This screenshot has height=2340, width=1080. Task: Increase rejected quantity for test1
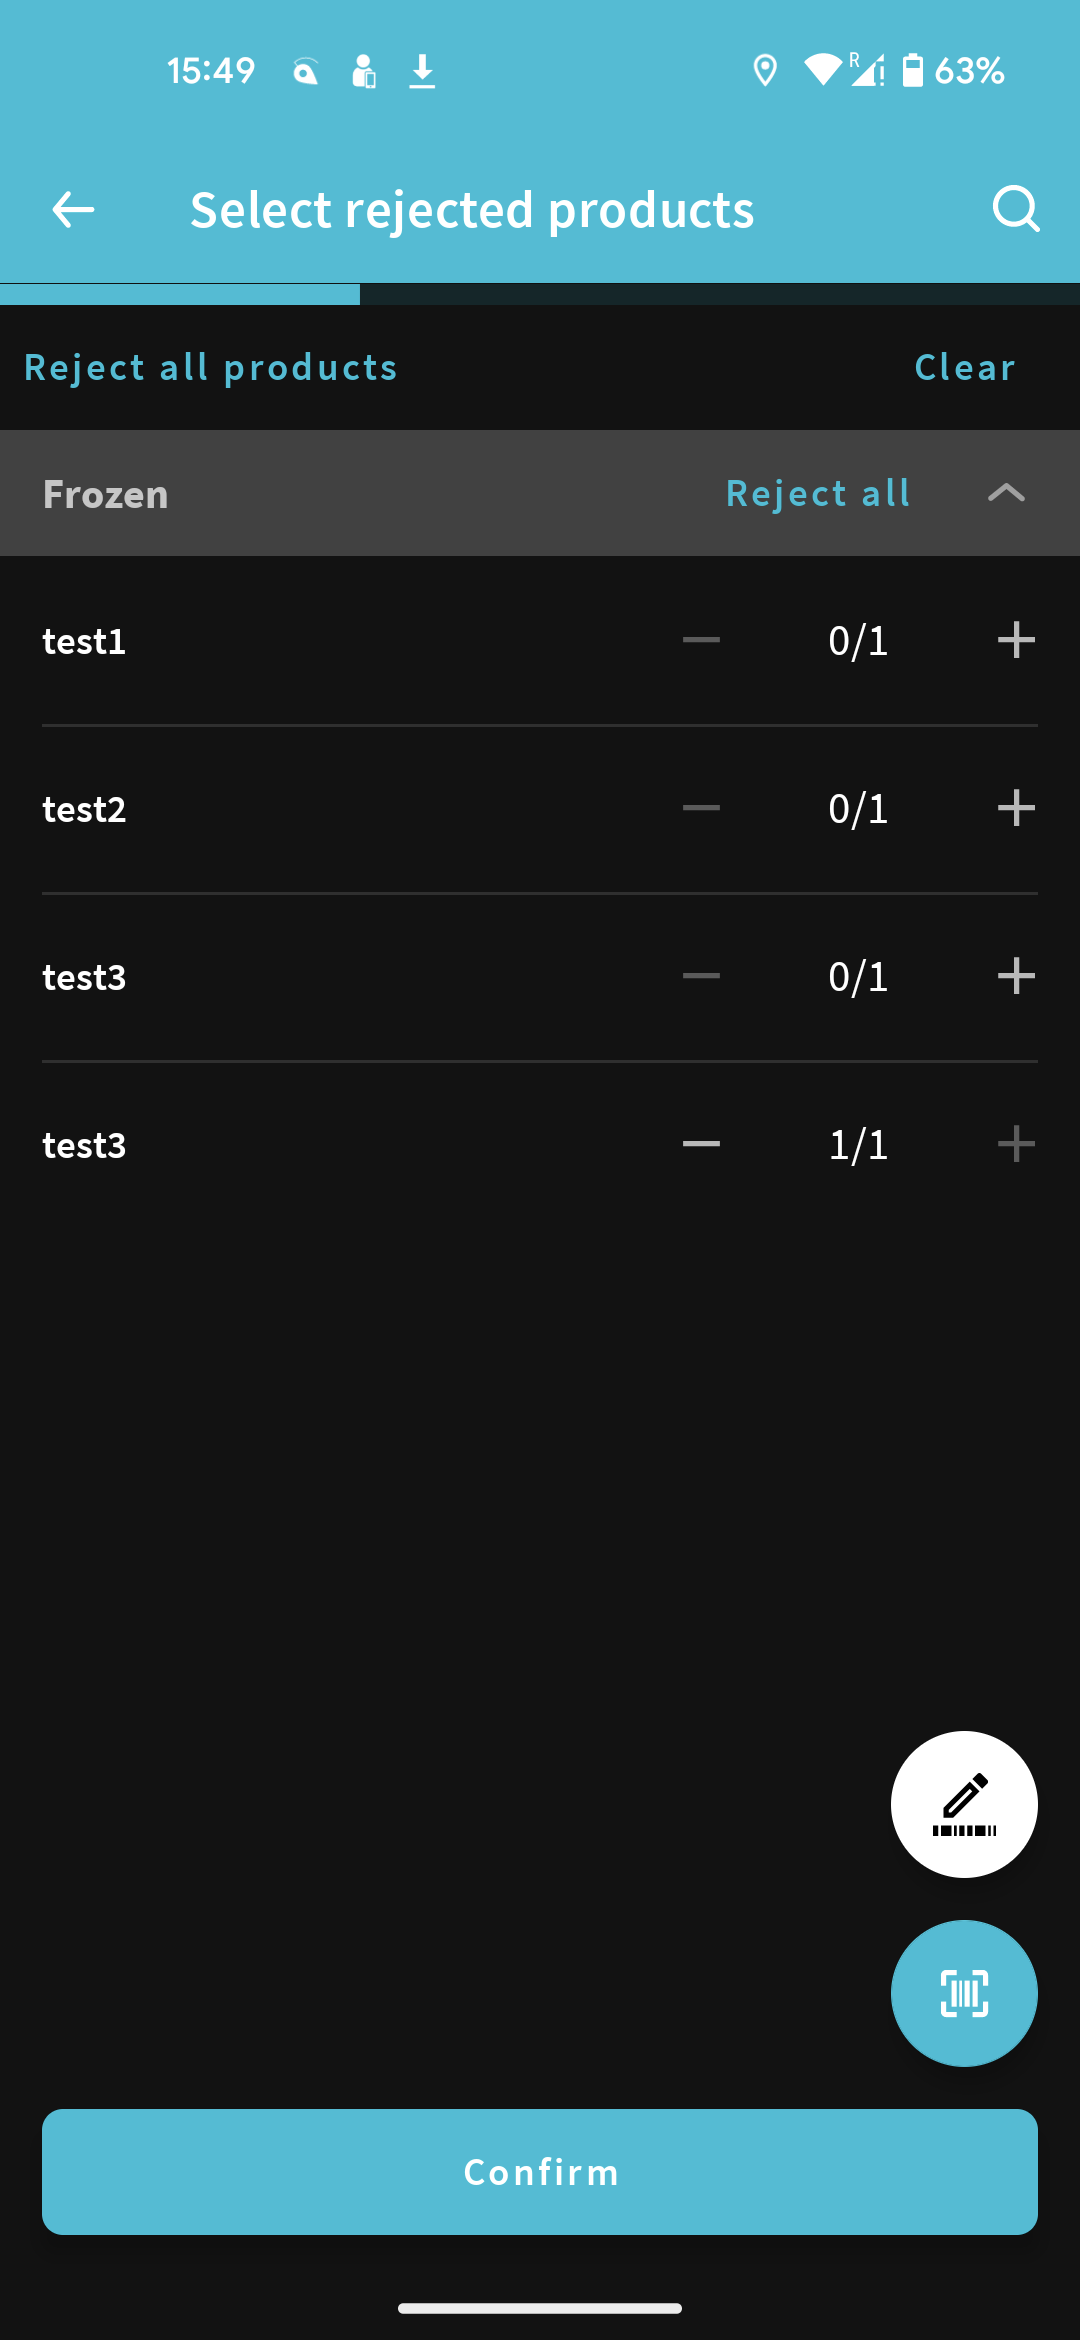[x=1016, y=640]
